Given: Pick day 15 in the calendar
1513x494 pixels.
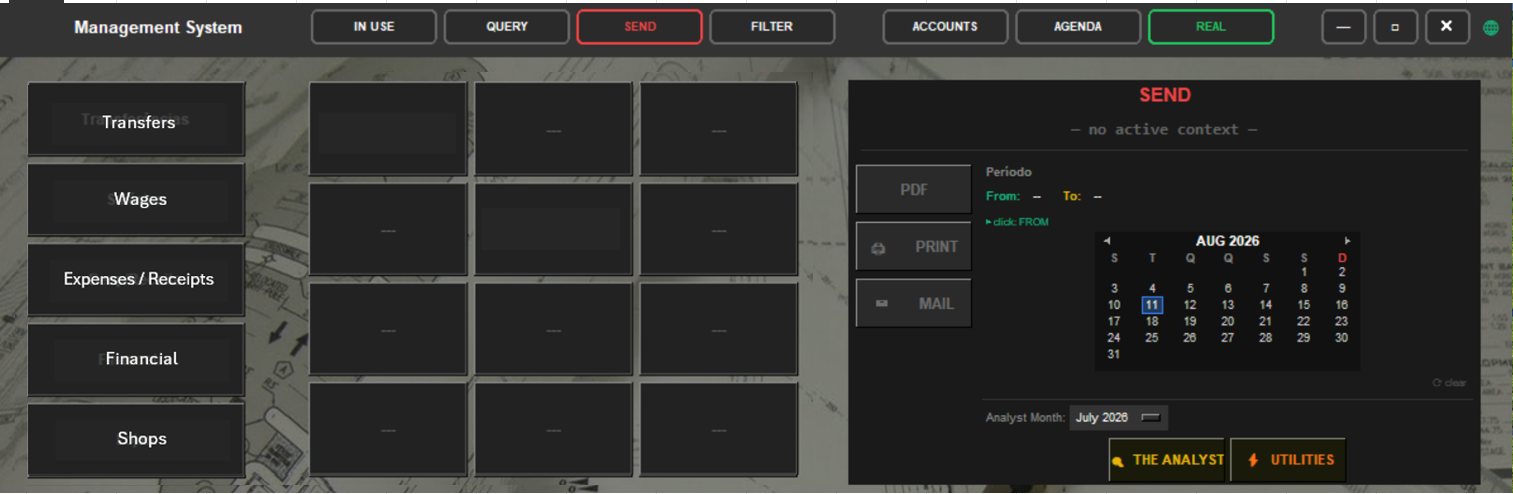Looking at the screenshot, I should [1304, 305].
